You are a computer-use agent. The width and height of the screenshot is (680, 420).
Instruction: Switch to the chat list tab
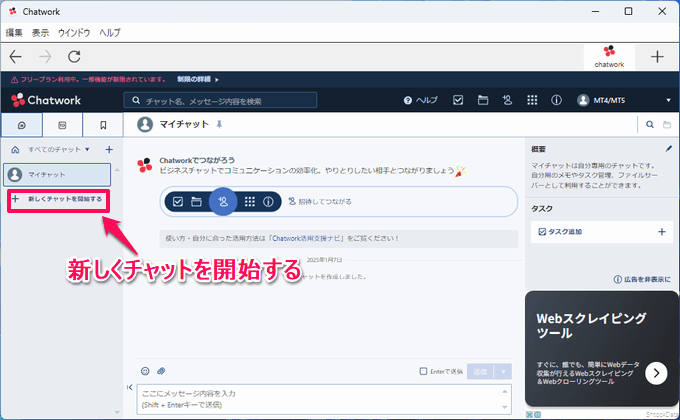pyautogui.click(x=22, y=125)
